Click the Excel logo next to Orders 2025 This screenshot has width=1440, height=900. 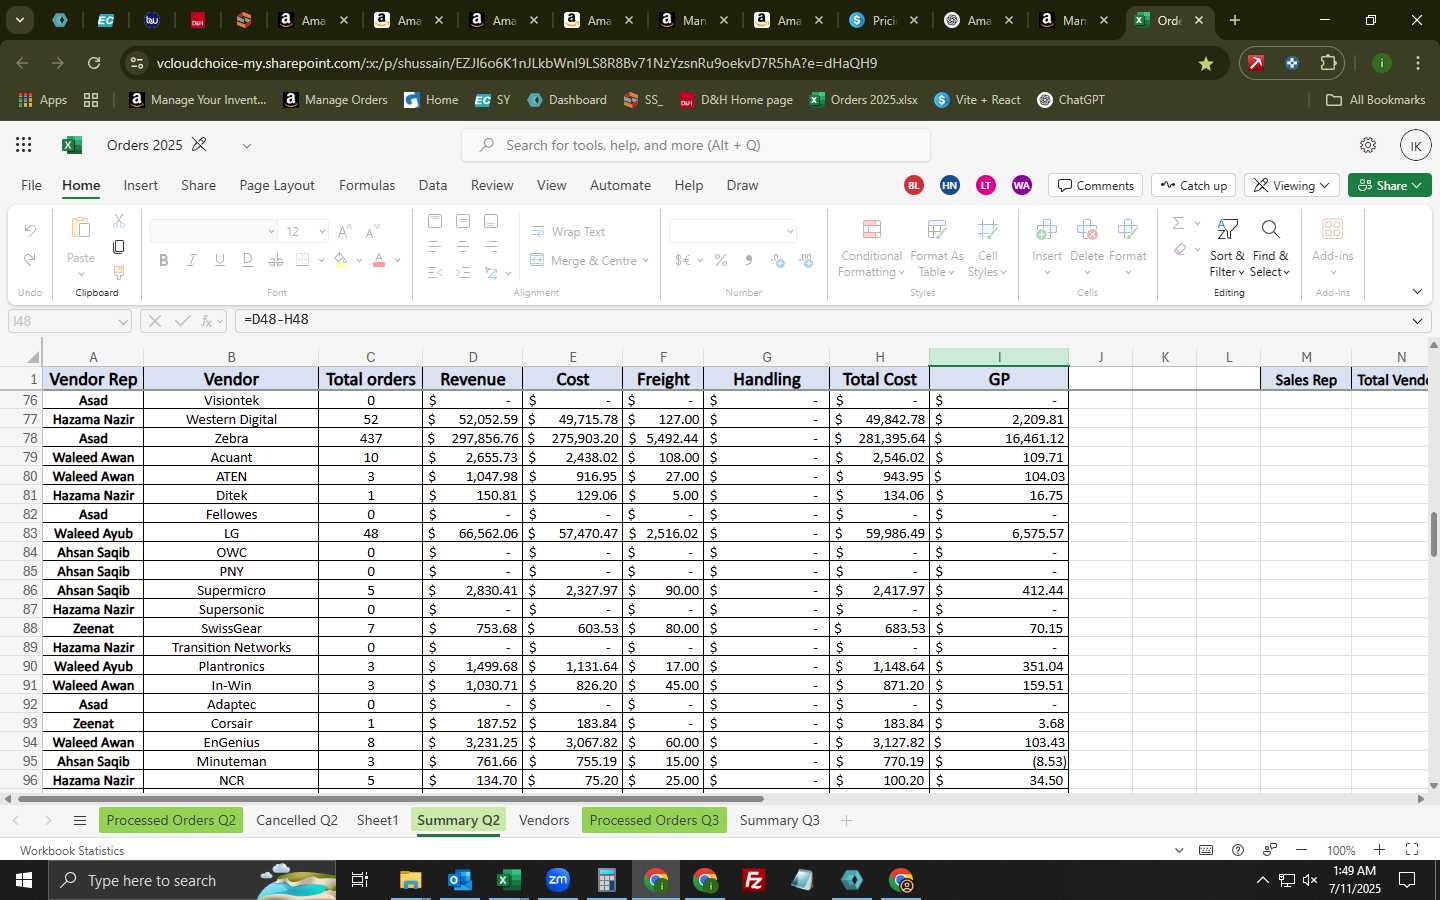coord(71,145)
